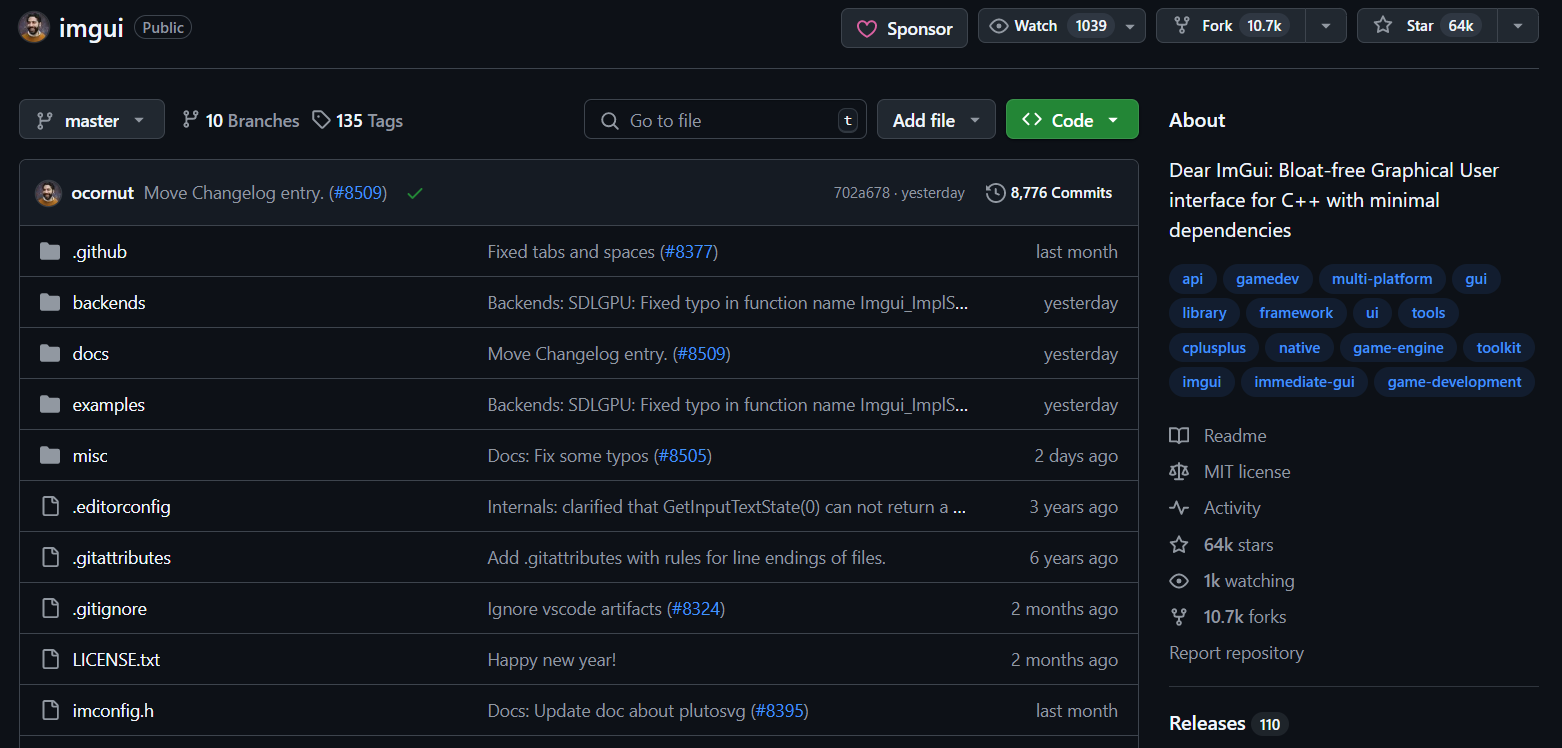This screenshot has width=1562, height=748.
Task: Open the Releases 110 heading link
Action: (1228, 723)
